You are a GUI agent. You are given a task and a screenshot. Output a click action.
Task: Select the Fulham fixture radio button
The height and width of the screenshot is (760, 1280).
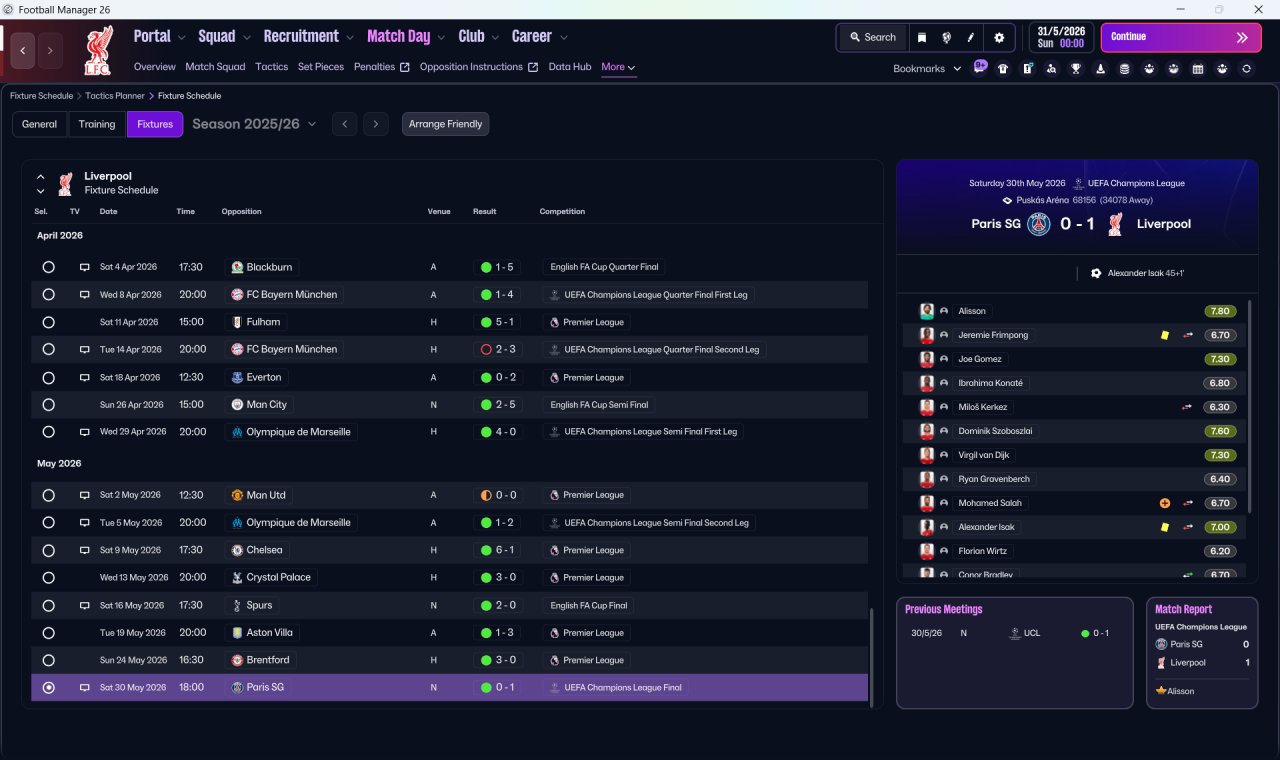tap(48, 323)
